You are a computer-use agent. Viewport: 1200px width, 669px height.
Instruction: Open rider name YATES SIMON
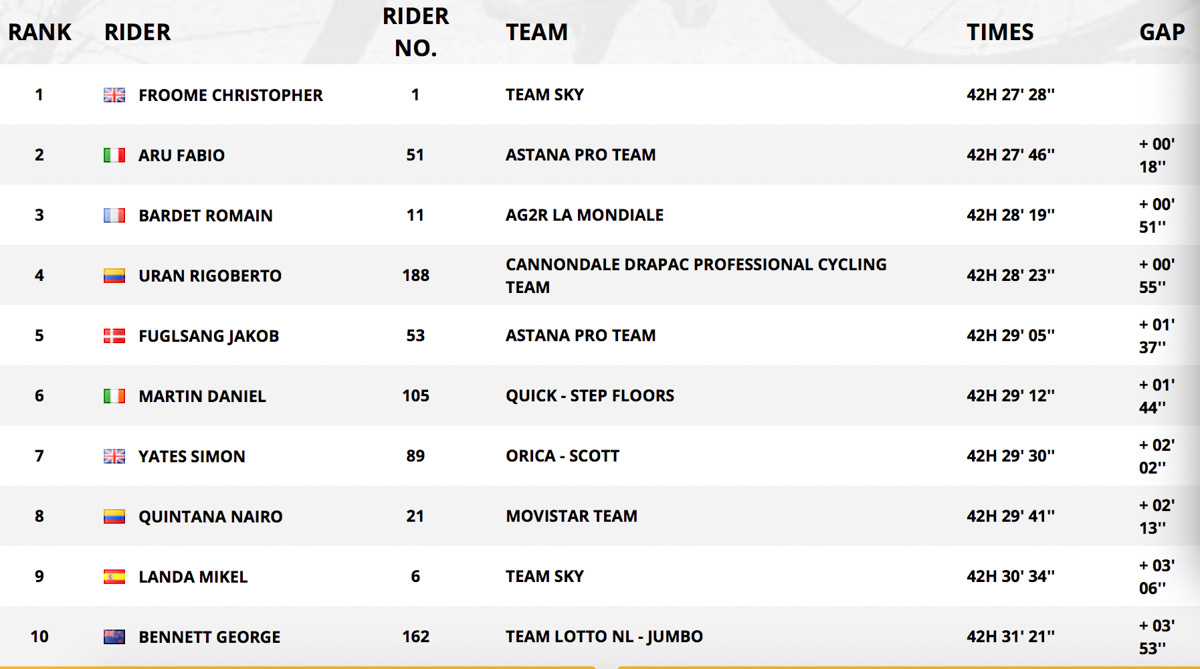tap(192, 457)
